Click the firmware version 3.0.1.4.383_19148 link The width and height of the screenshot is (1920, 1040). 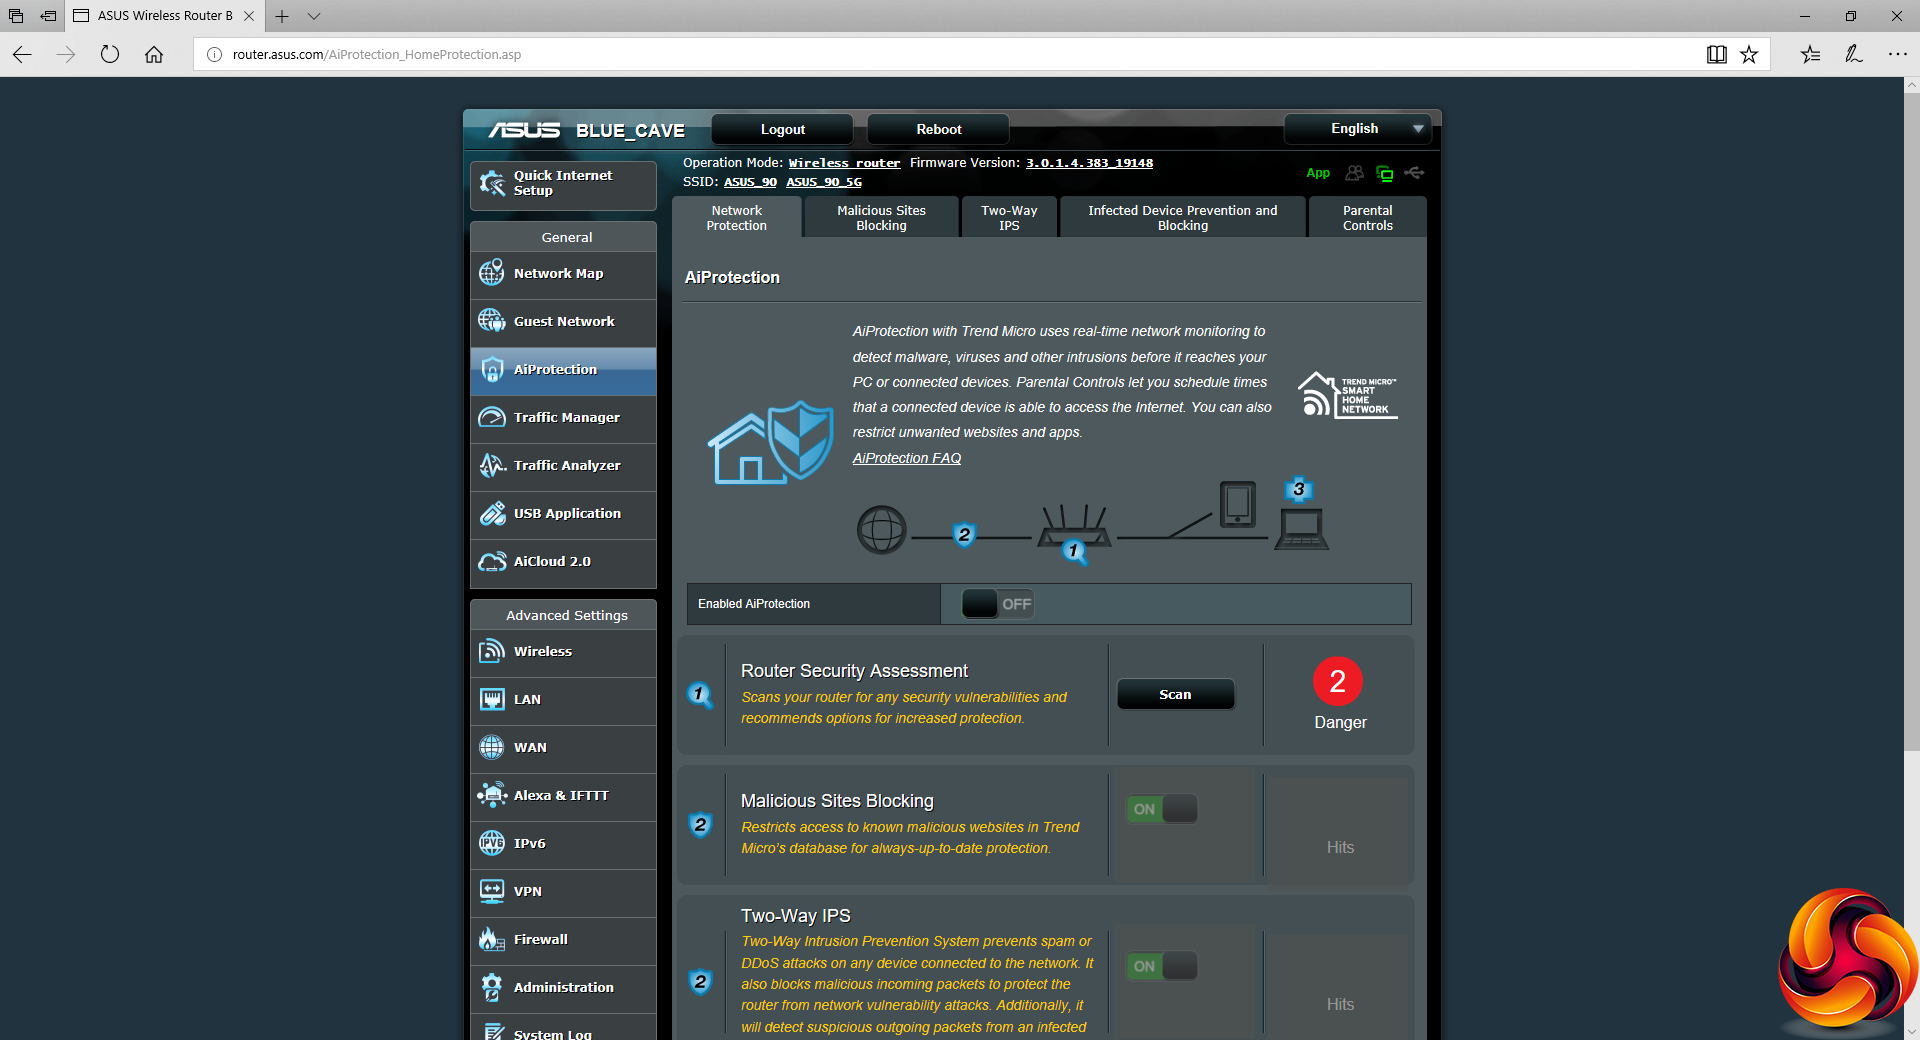[x=1089, y=163]
